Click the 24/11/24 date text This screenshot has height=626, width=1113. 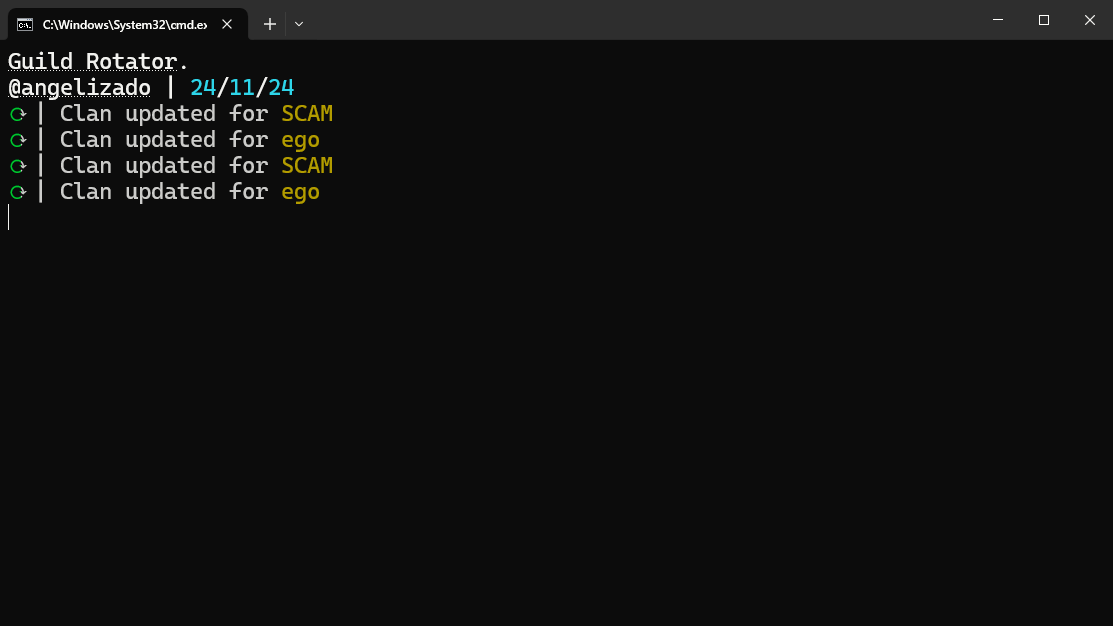coord(242,88)
